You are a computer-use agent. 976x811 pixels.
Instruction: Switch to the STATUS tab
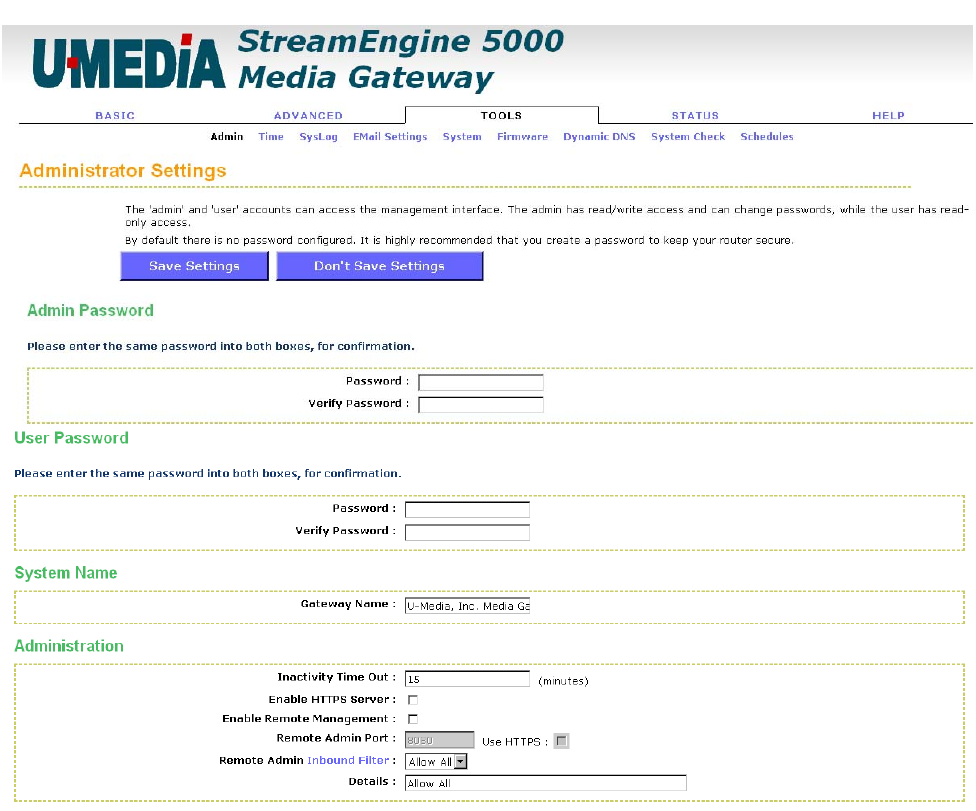point(695,115)
